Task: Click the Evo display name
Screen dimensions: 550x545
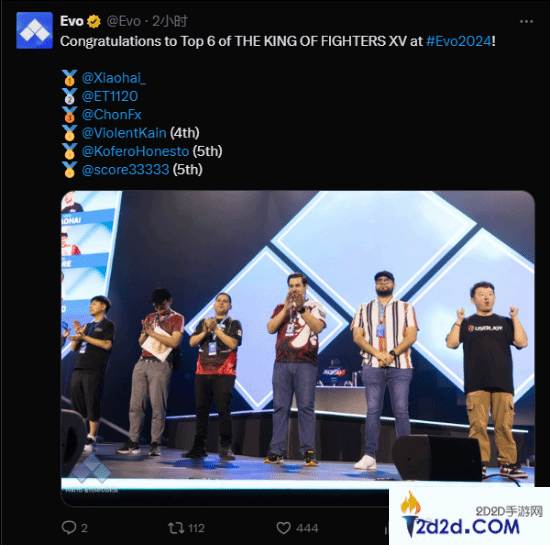Action: pos(72,21)
